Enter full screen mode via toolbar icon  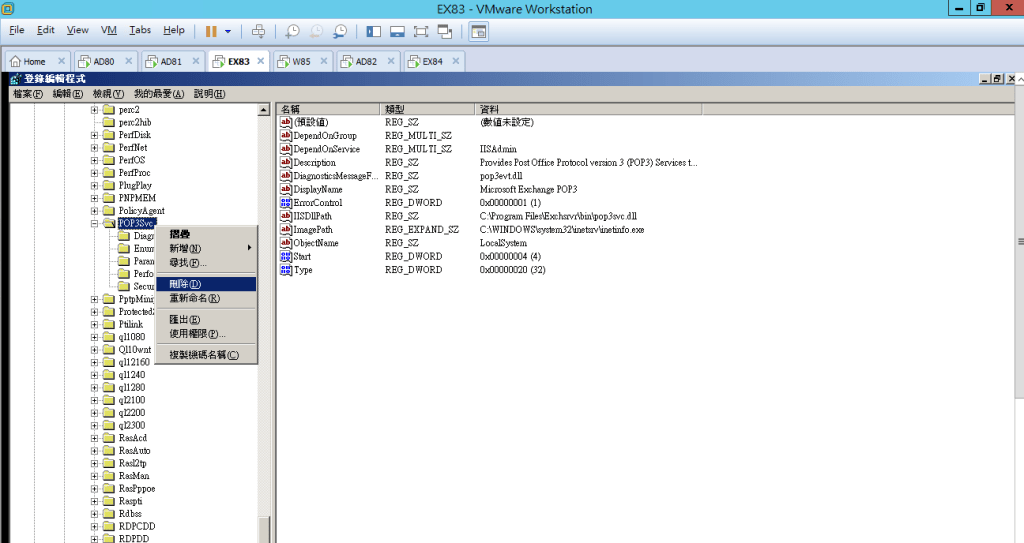click(x=421, y=31)
